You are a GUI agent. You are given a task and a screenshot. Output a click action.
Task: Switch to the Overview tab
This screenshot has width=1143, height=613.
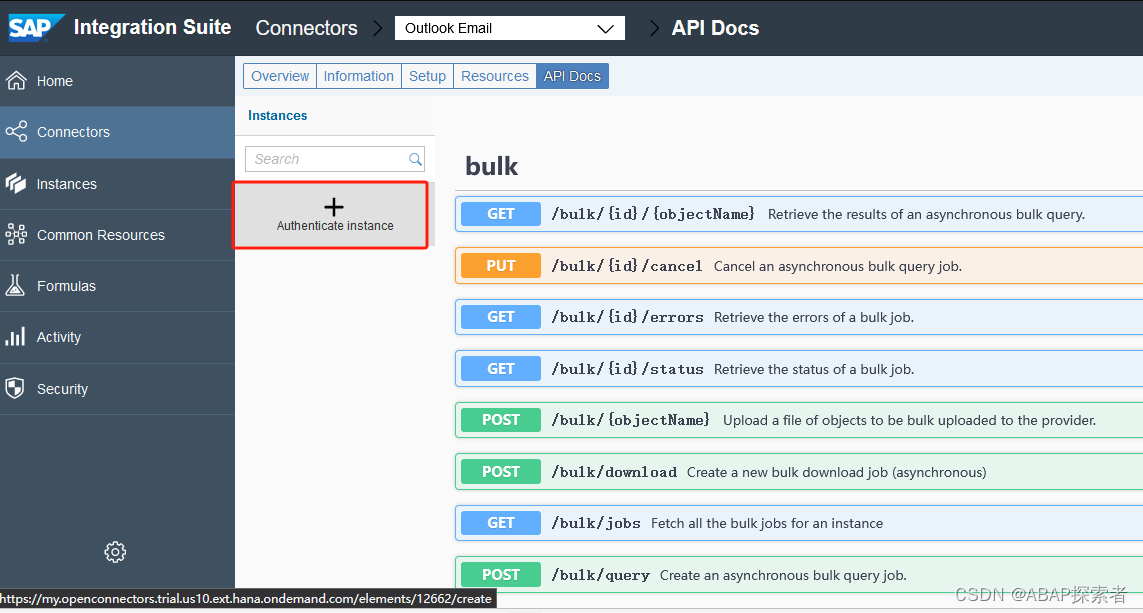tap(280, 76)
